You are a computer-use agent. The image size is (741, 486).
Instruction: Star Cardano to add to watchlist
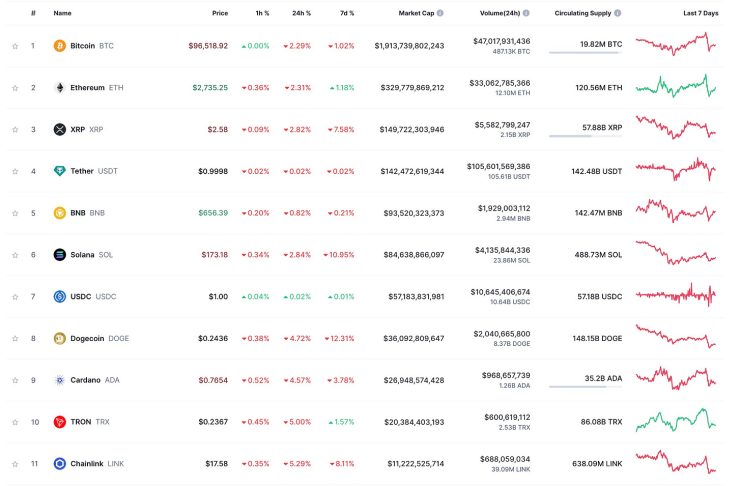(x=15, y=380)
